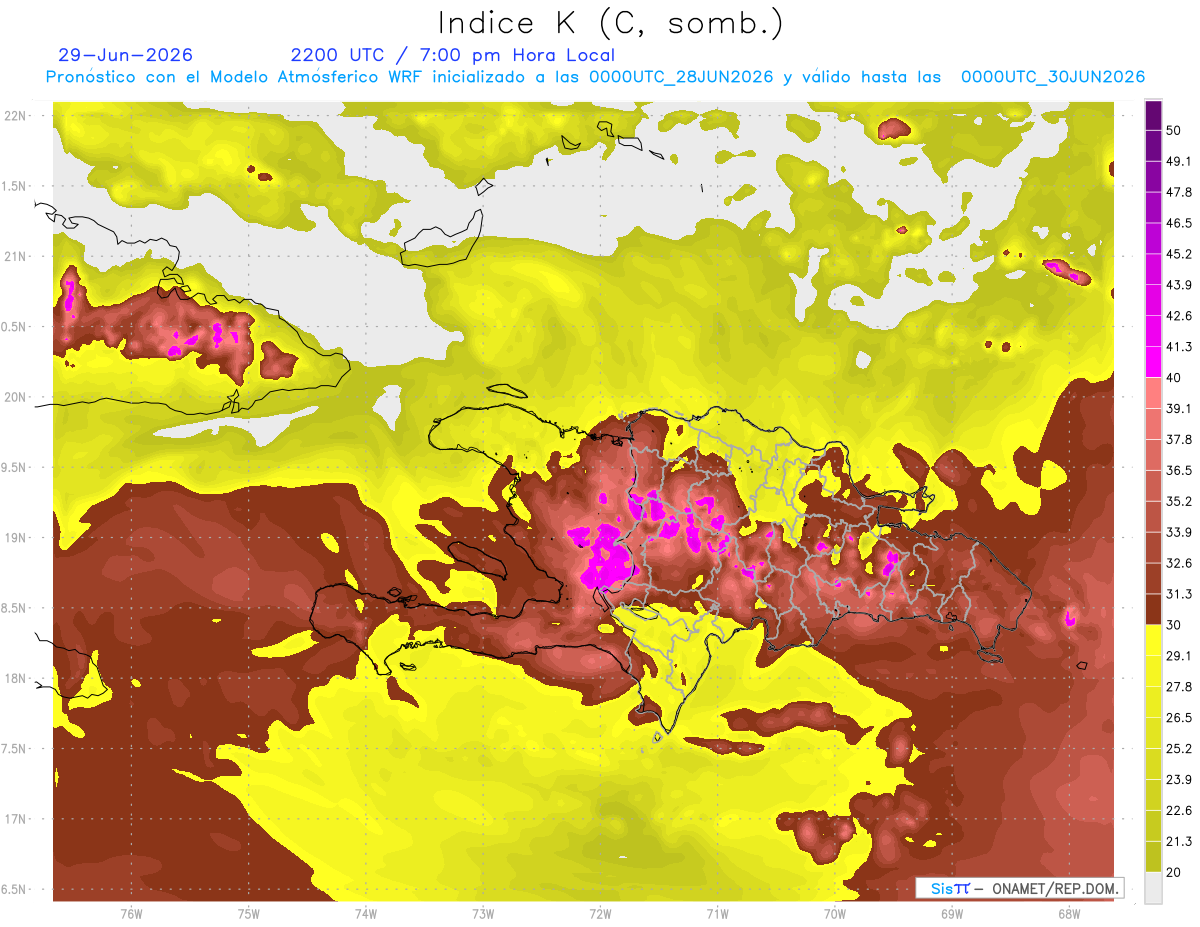Screen dimensions: 1200x927
Task: Click color scale value "49.1"
Action: [1178, 161]
